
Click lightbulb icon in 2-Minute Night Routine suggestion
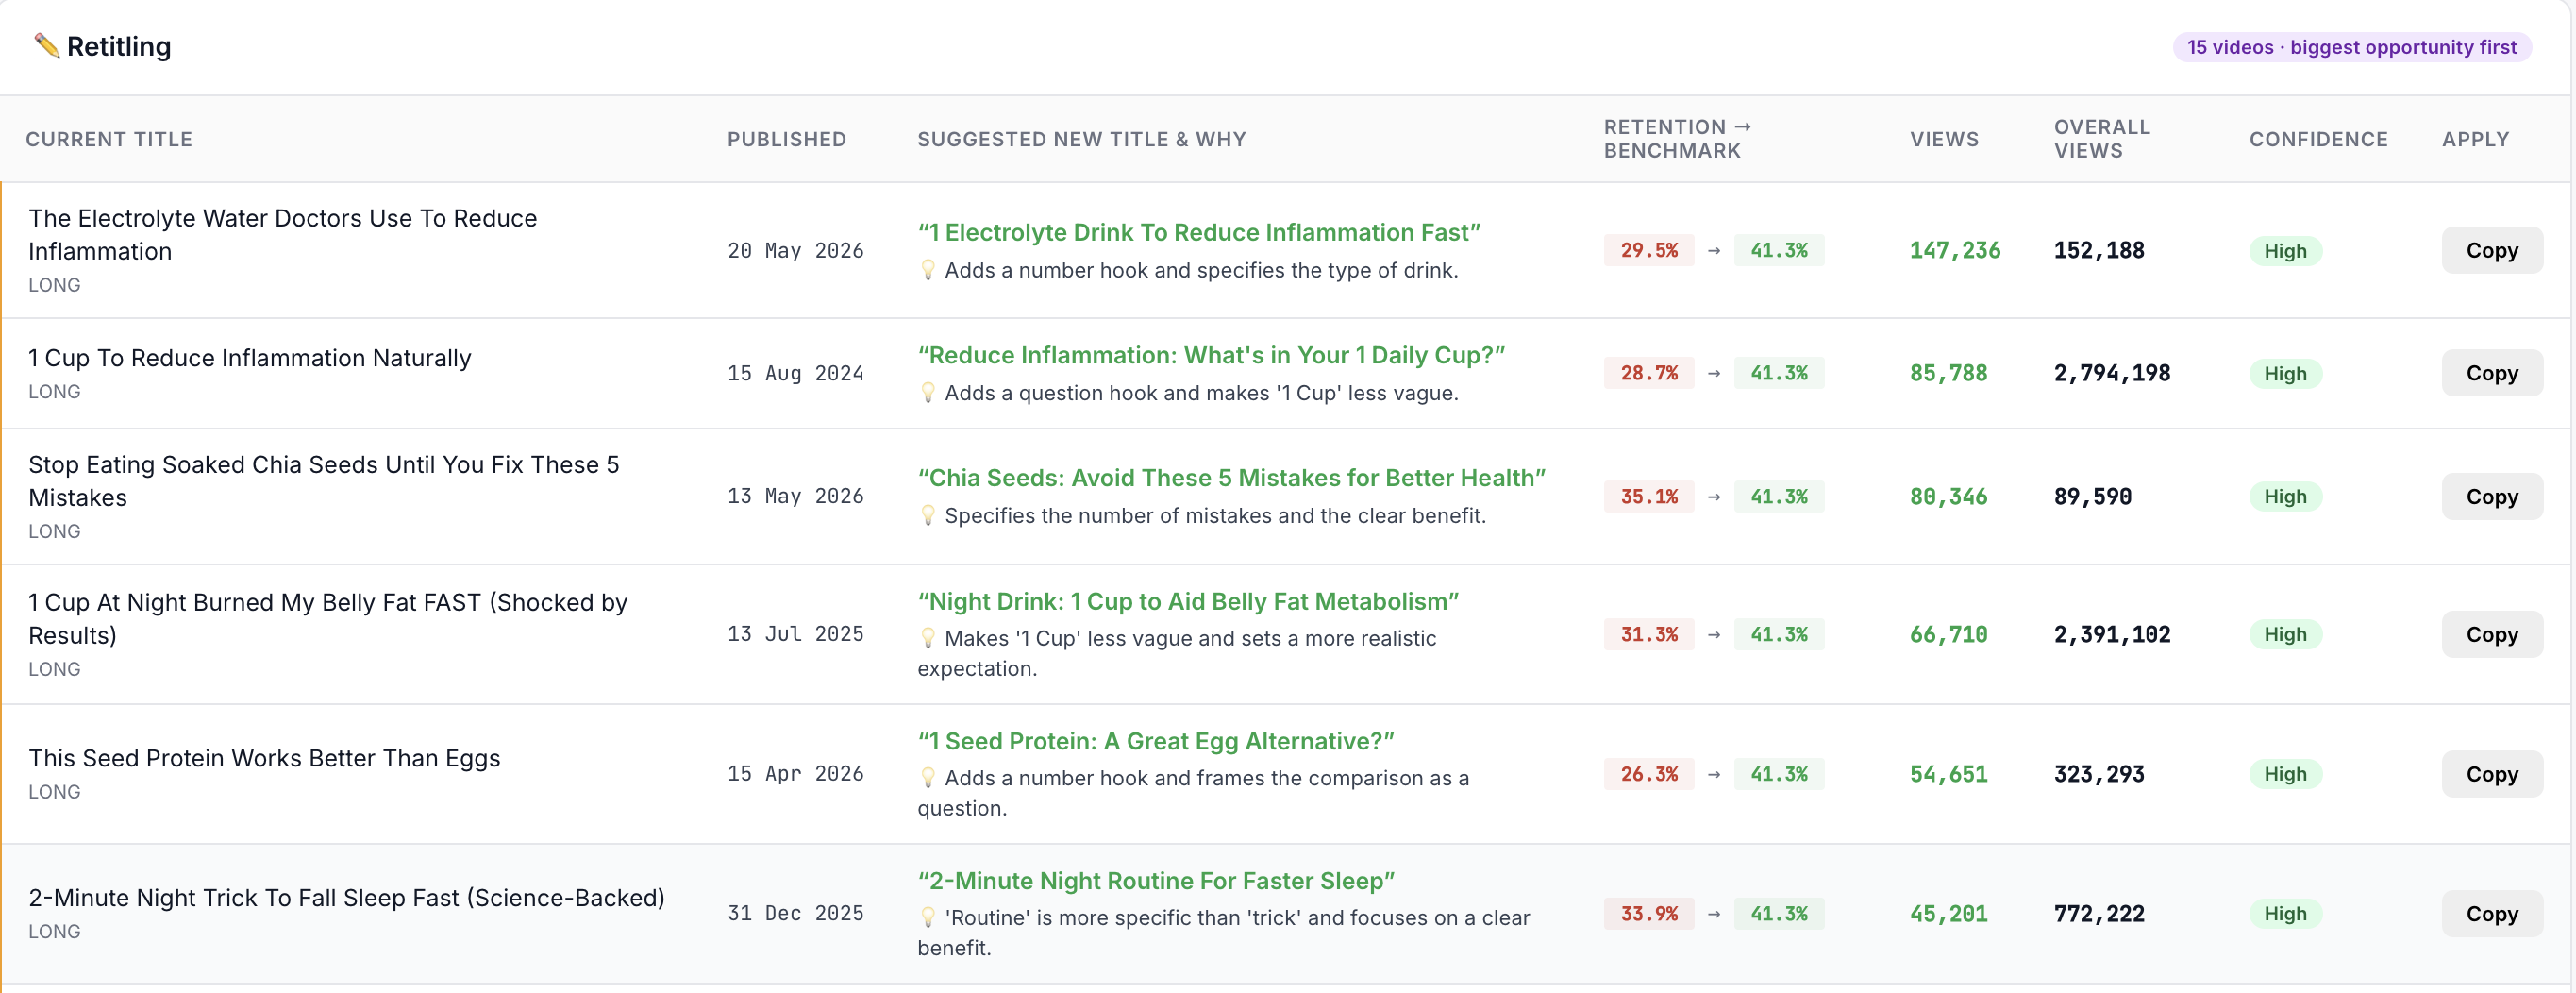coord(928,917)
